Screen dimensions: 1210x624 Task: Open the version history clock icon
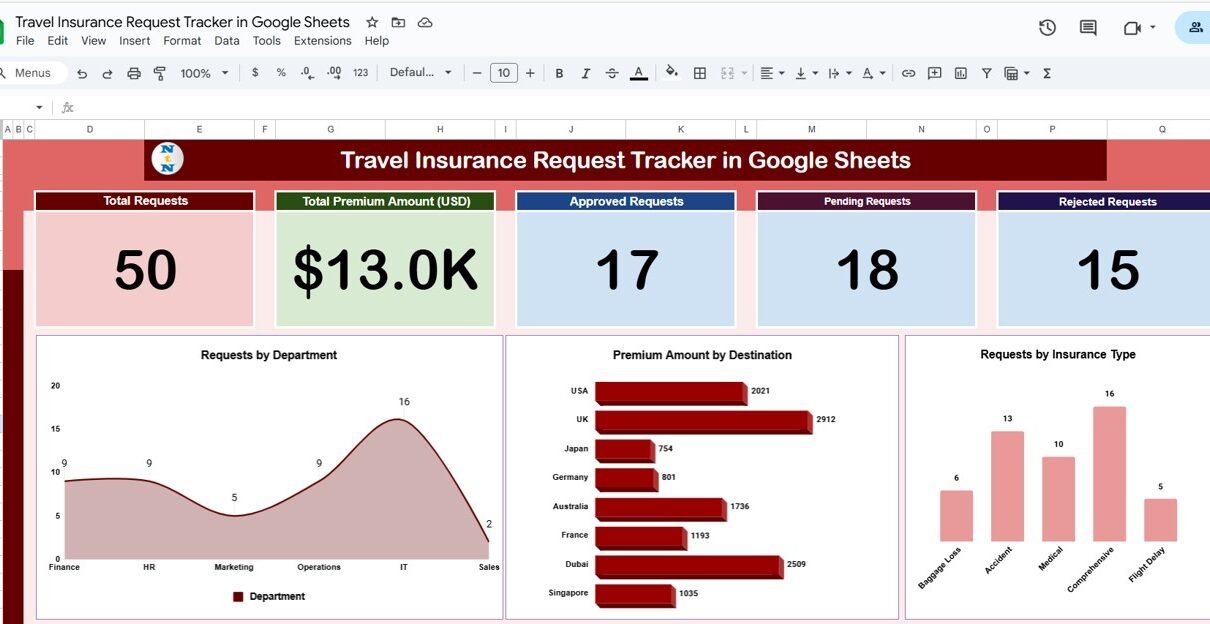(x=1047, y=28)
